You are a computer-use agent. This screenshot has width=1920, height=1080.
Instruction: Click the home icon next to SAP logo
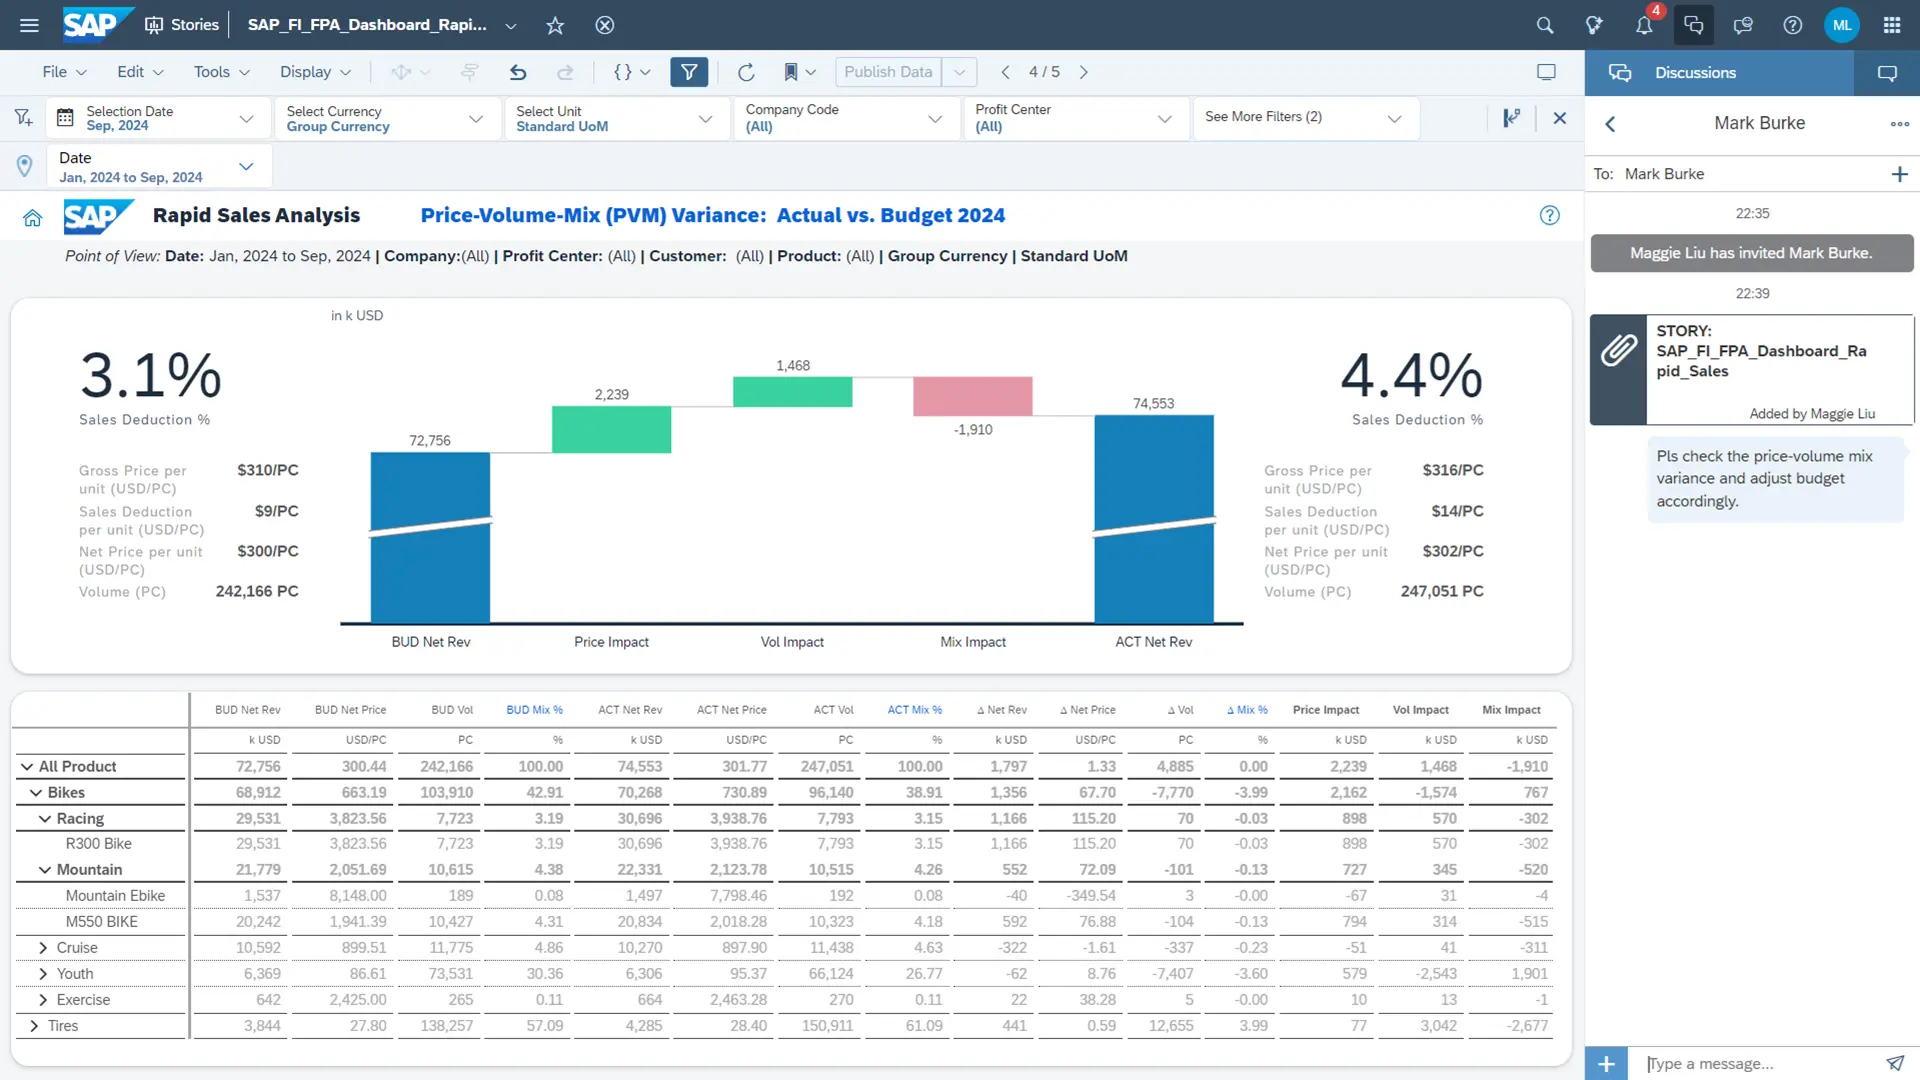(x=32, y=217)
